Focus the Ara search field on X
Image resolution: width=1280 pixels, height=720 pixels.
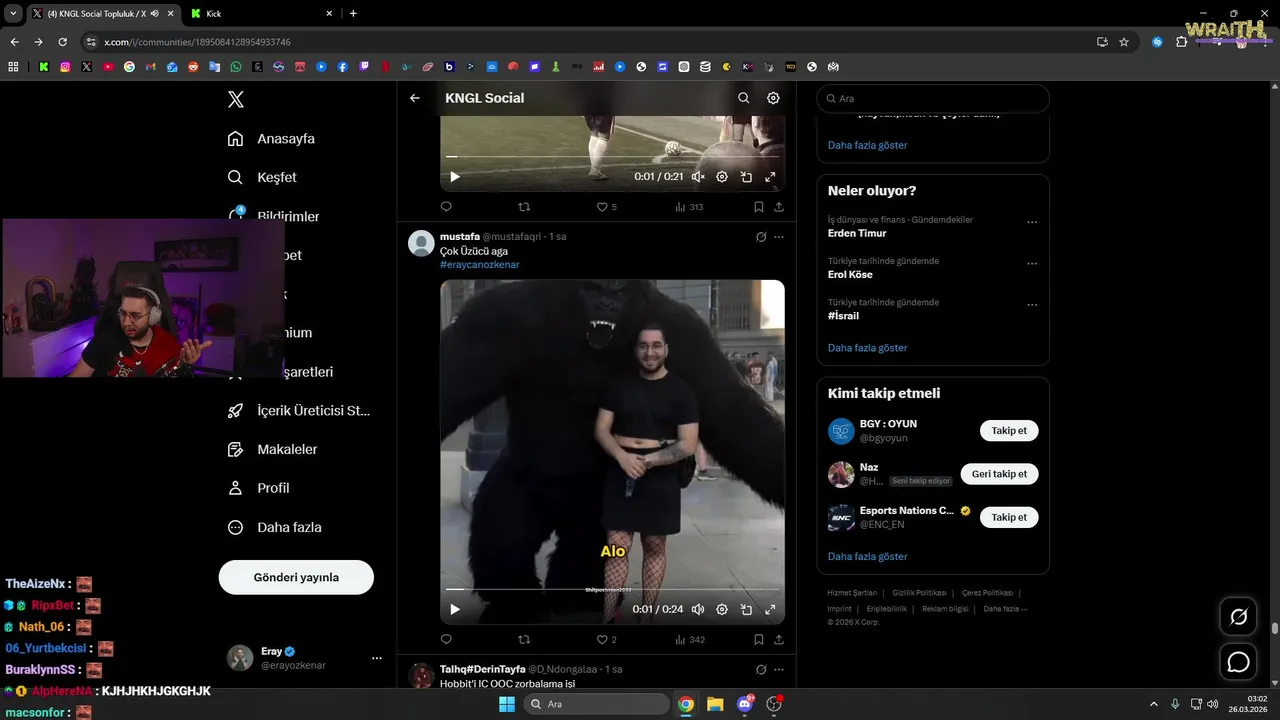933,98
